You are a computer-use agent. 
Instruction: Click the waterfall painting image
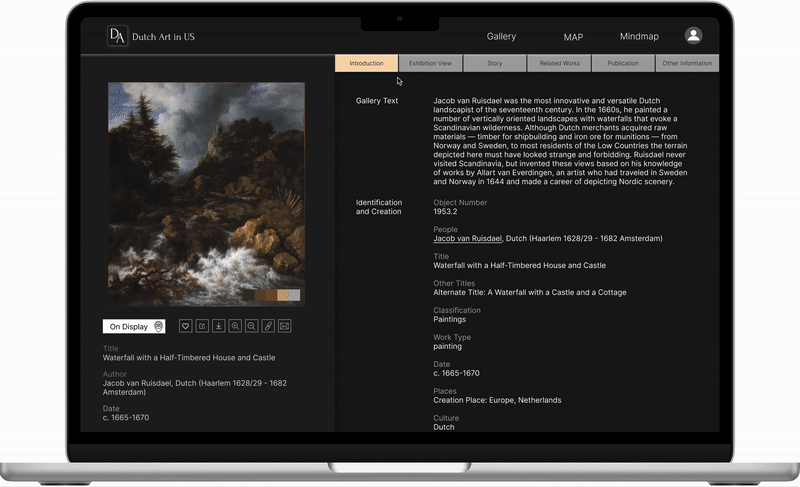pyautogui.click(x=206, y=194)
